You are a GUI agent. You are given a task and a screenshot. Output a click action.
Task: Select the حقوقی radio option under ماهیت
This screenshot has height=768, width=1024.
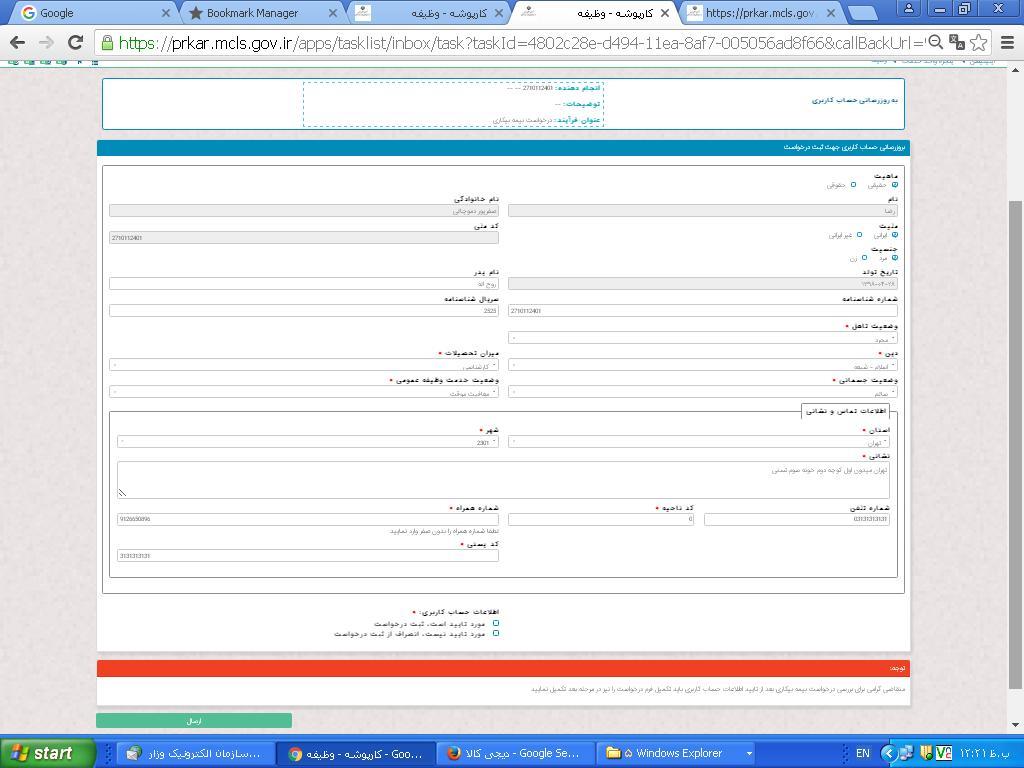(853, 185)
